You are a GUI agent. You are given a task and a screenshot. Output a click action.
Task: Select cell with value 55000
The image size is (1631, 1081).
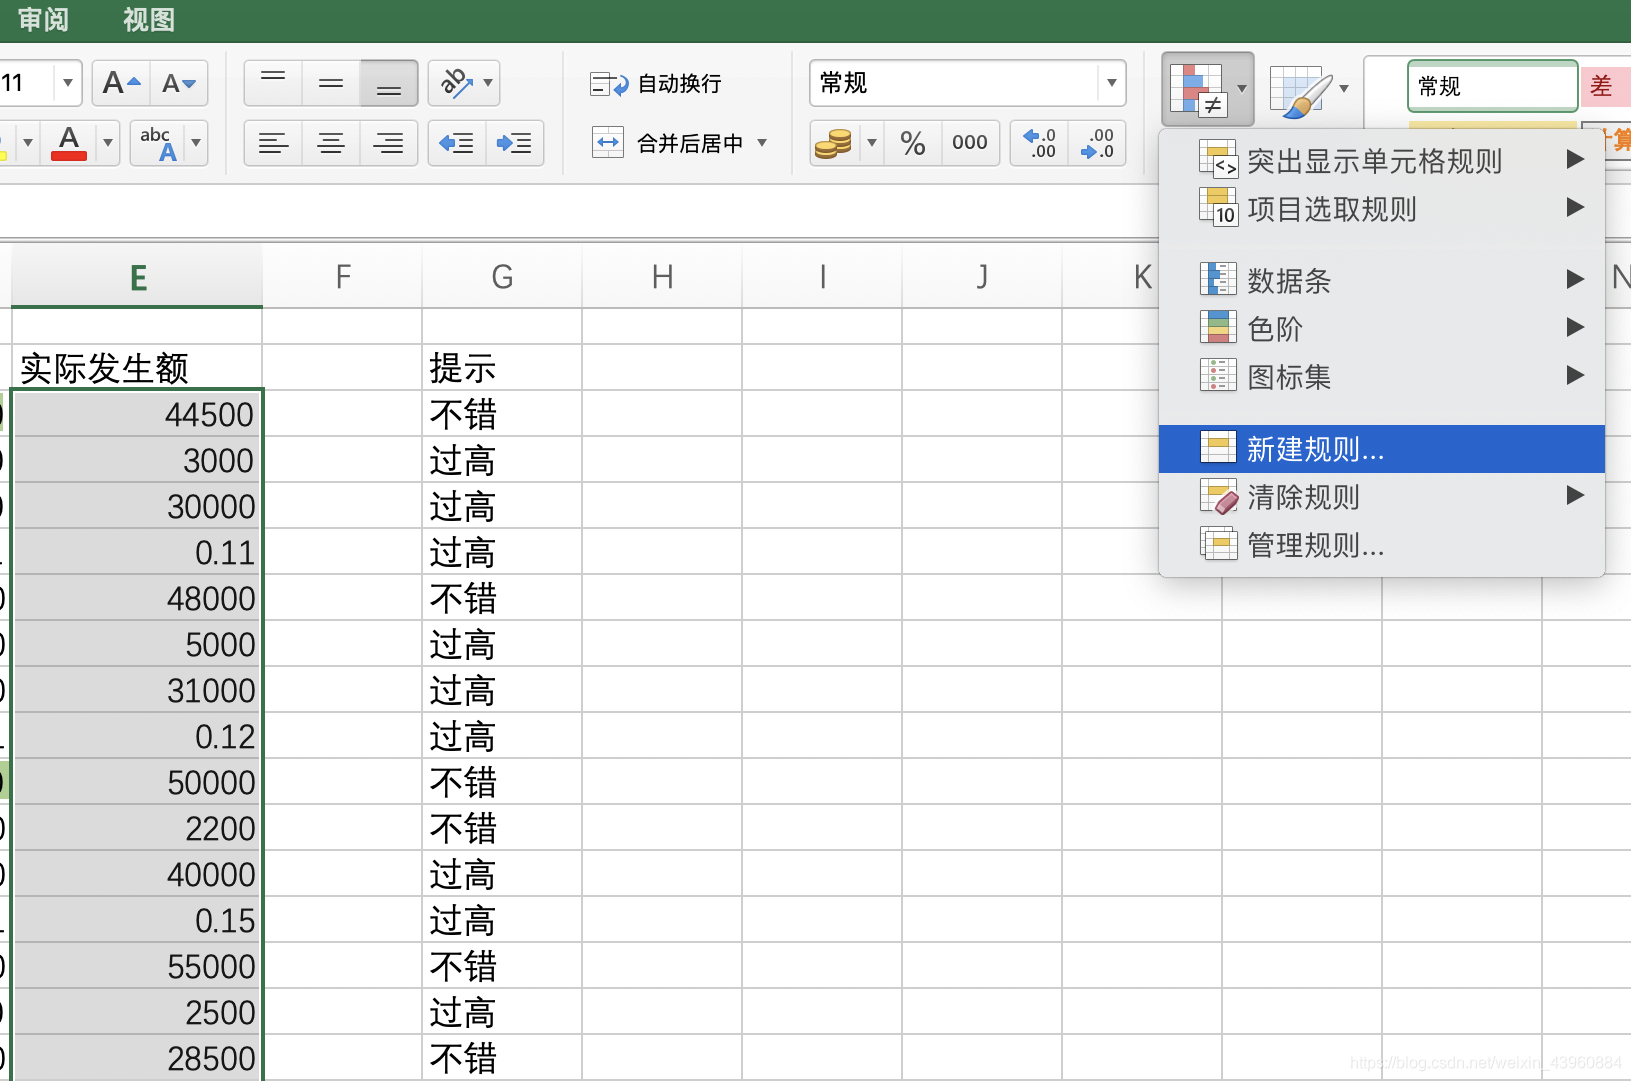pos(137,966)
